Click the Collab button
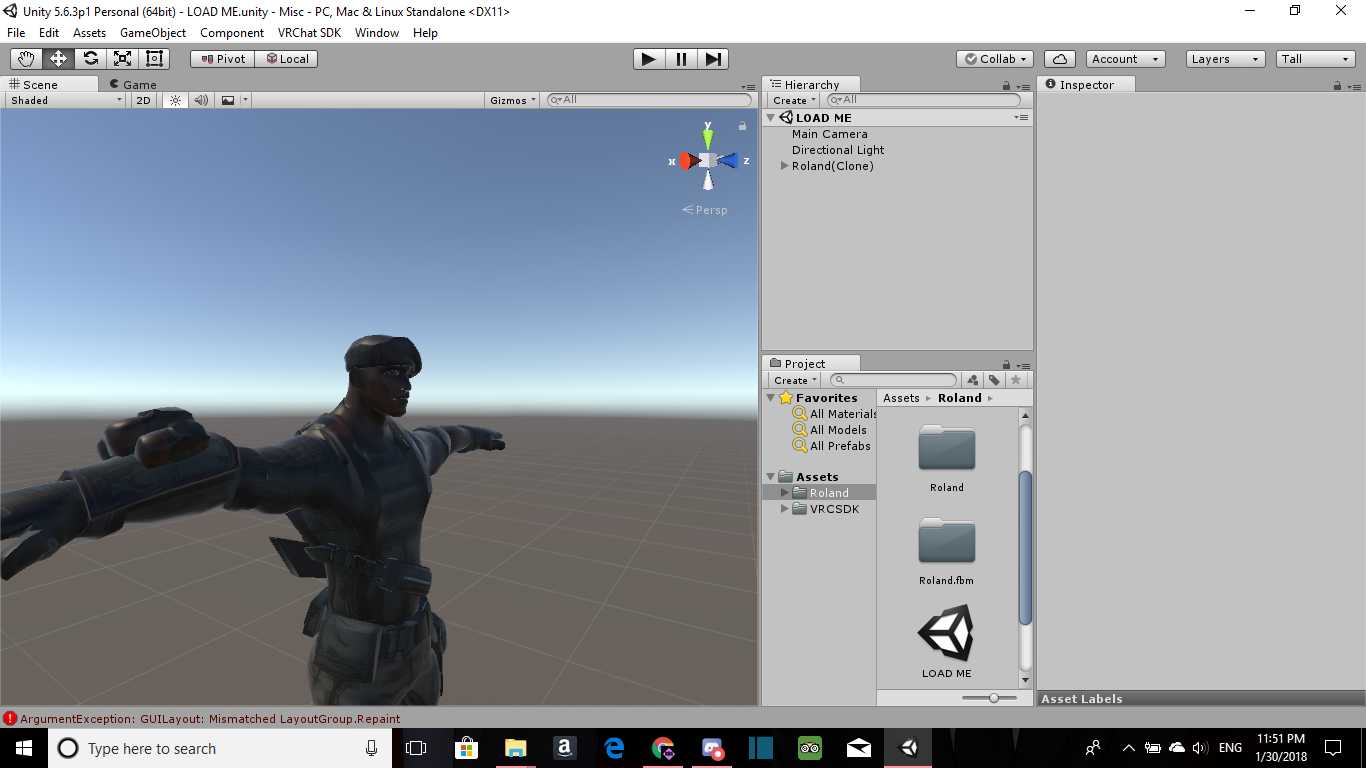The height and width of the screenshot is (768, 1366). tap(995, 59)
